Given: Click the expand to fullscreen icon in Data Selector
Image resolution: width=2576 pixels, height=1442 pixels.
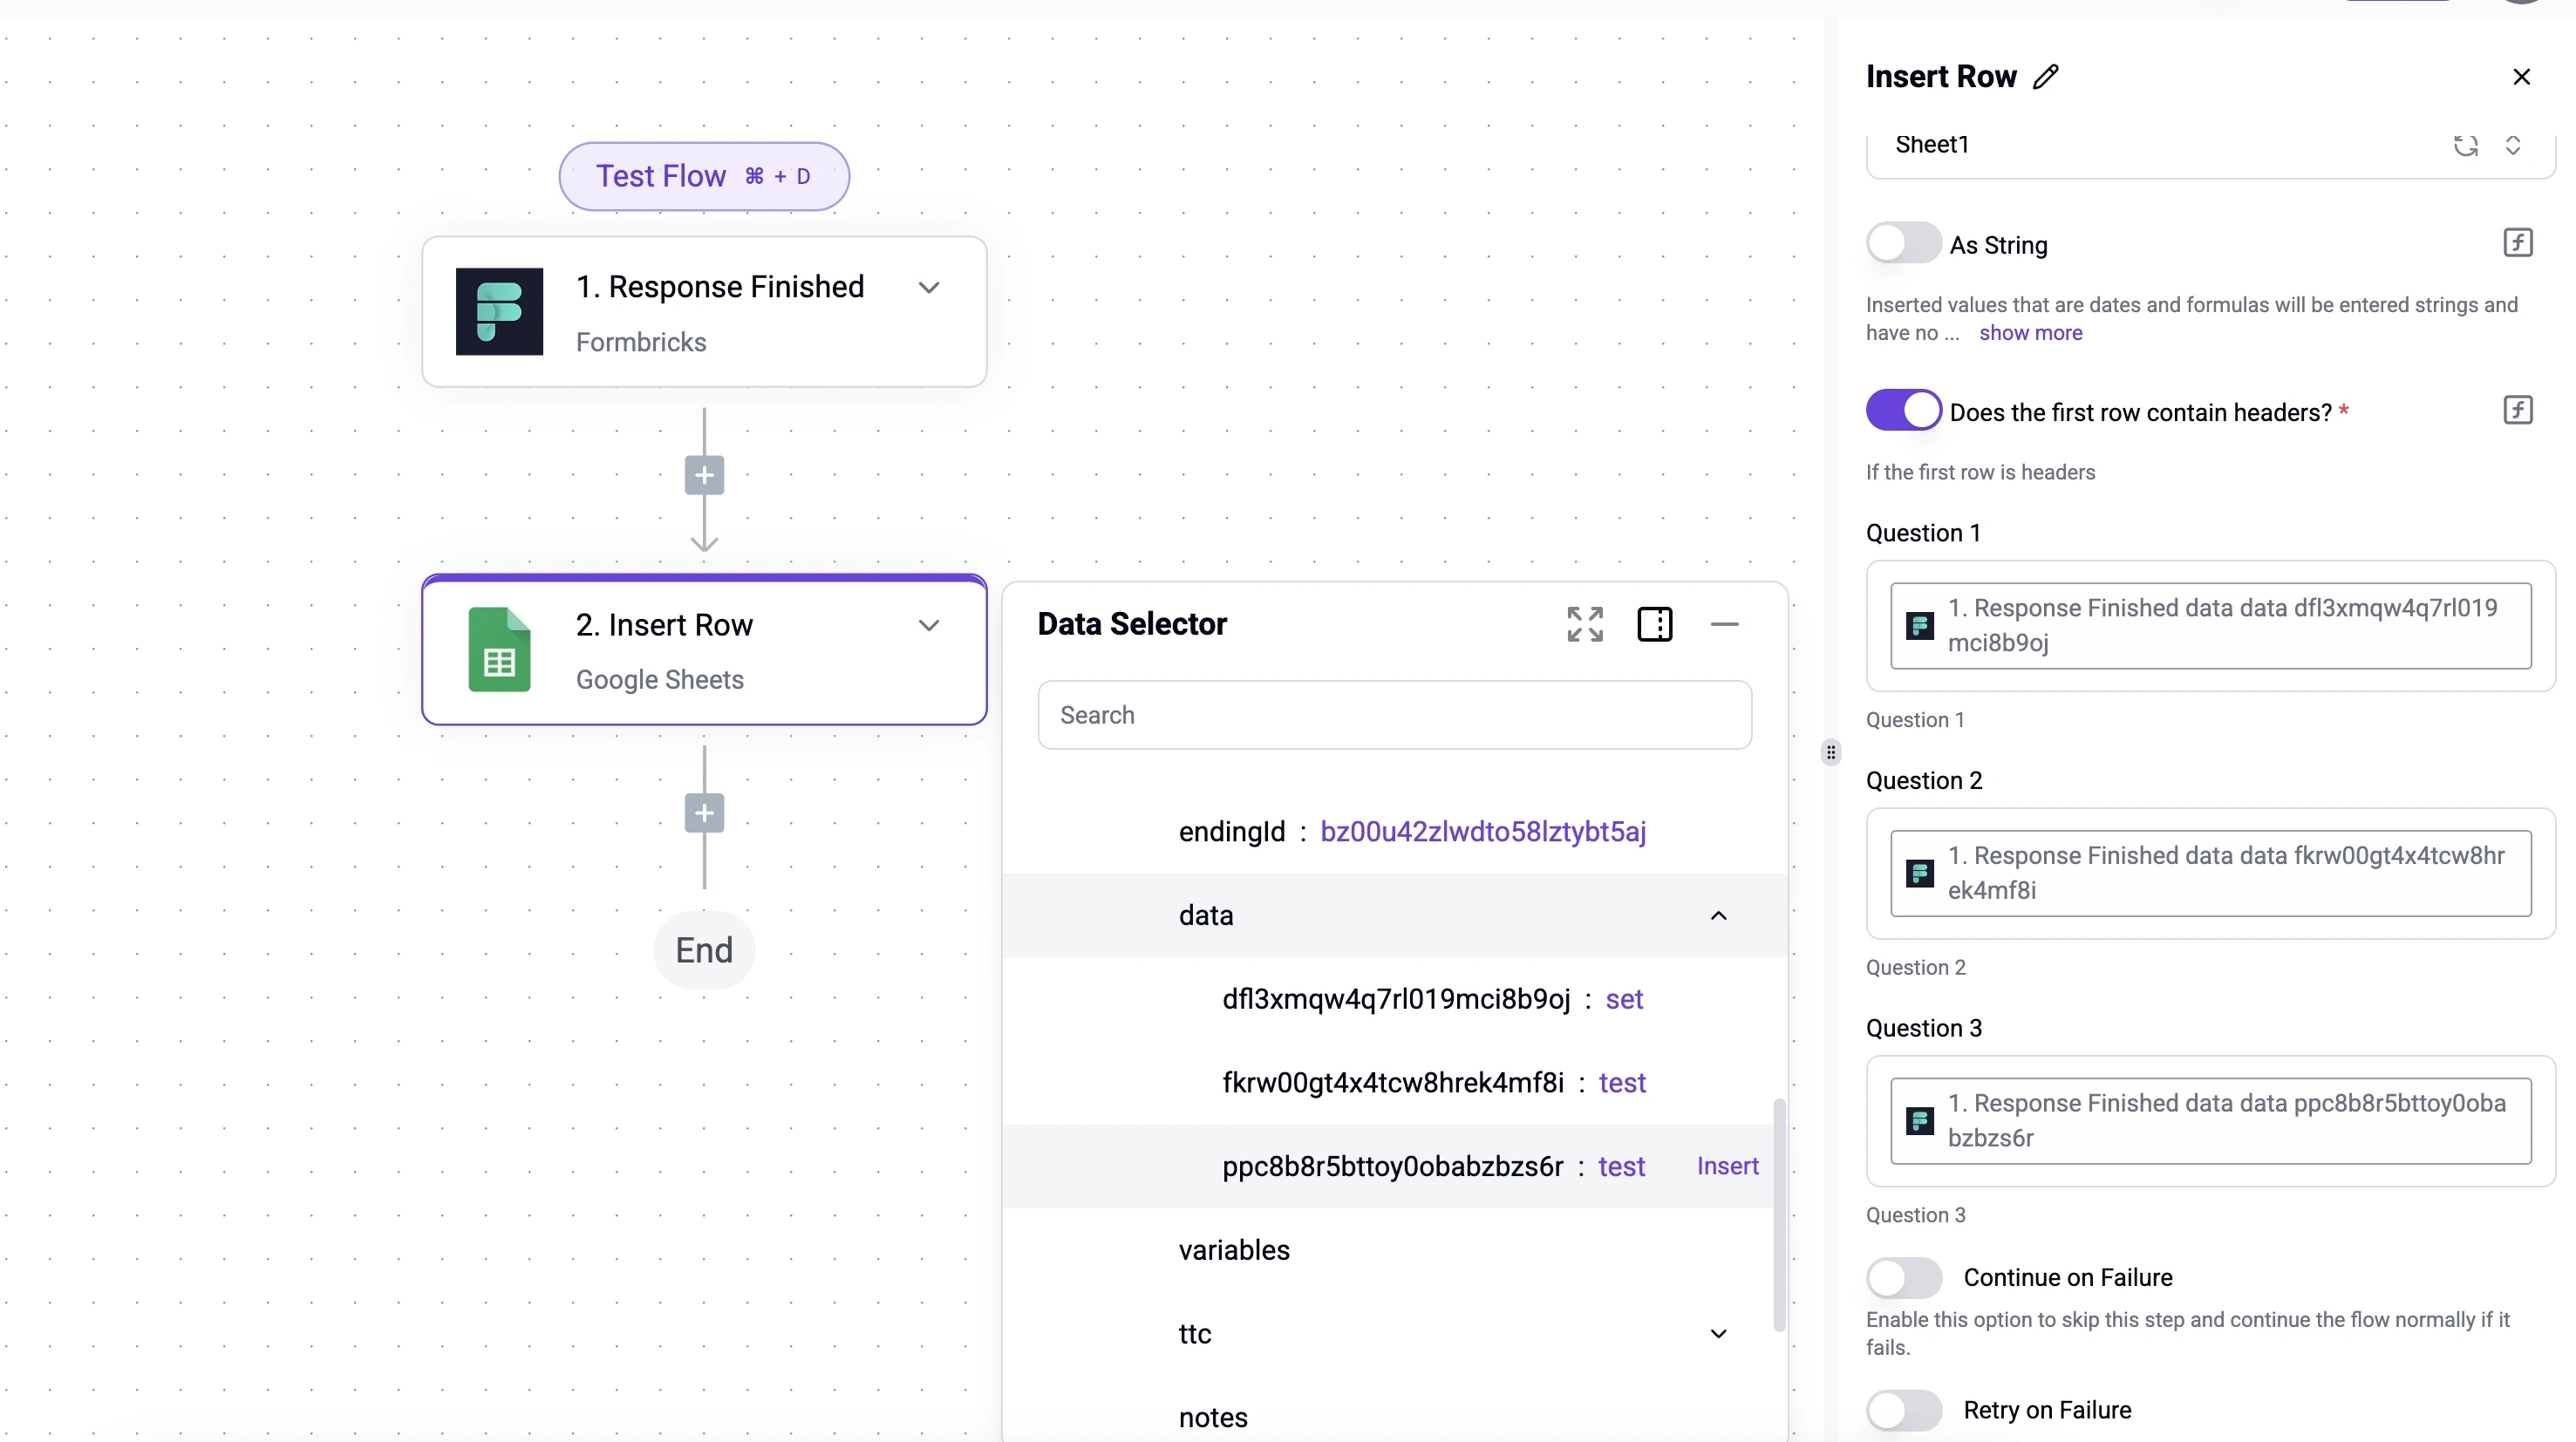Looking at the screenshot, I should click(1585, 622).
